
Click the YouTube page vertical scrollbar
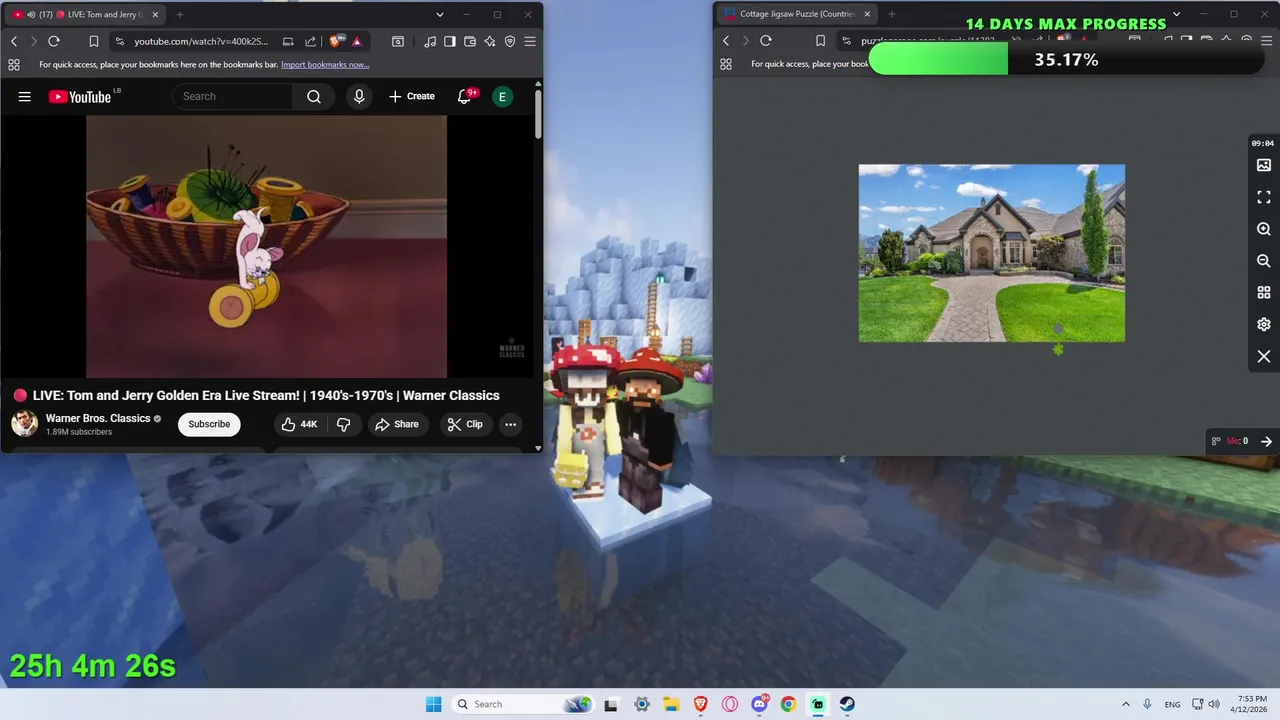pyautogui.click(x=538, y=115)
